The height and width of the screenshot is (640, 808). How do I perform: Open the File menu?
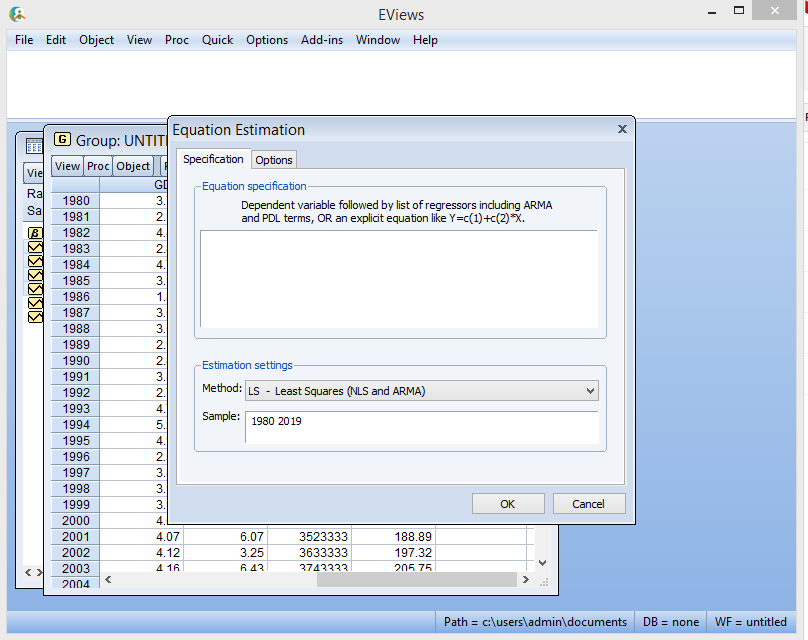click(24, 40)
